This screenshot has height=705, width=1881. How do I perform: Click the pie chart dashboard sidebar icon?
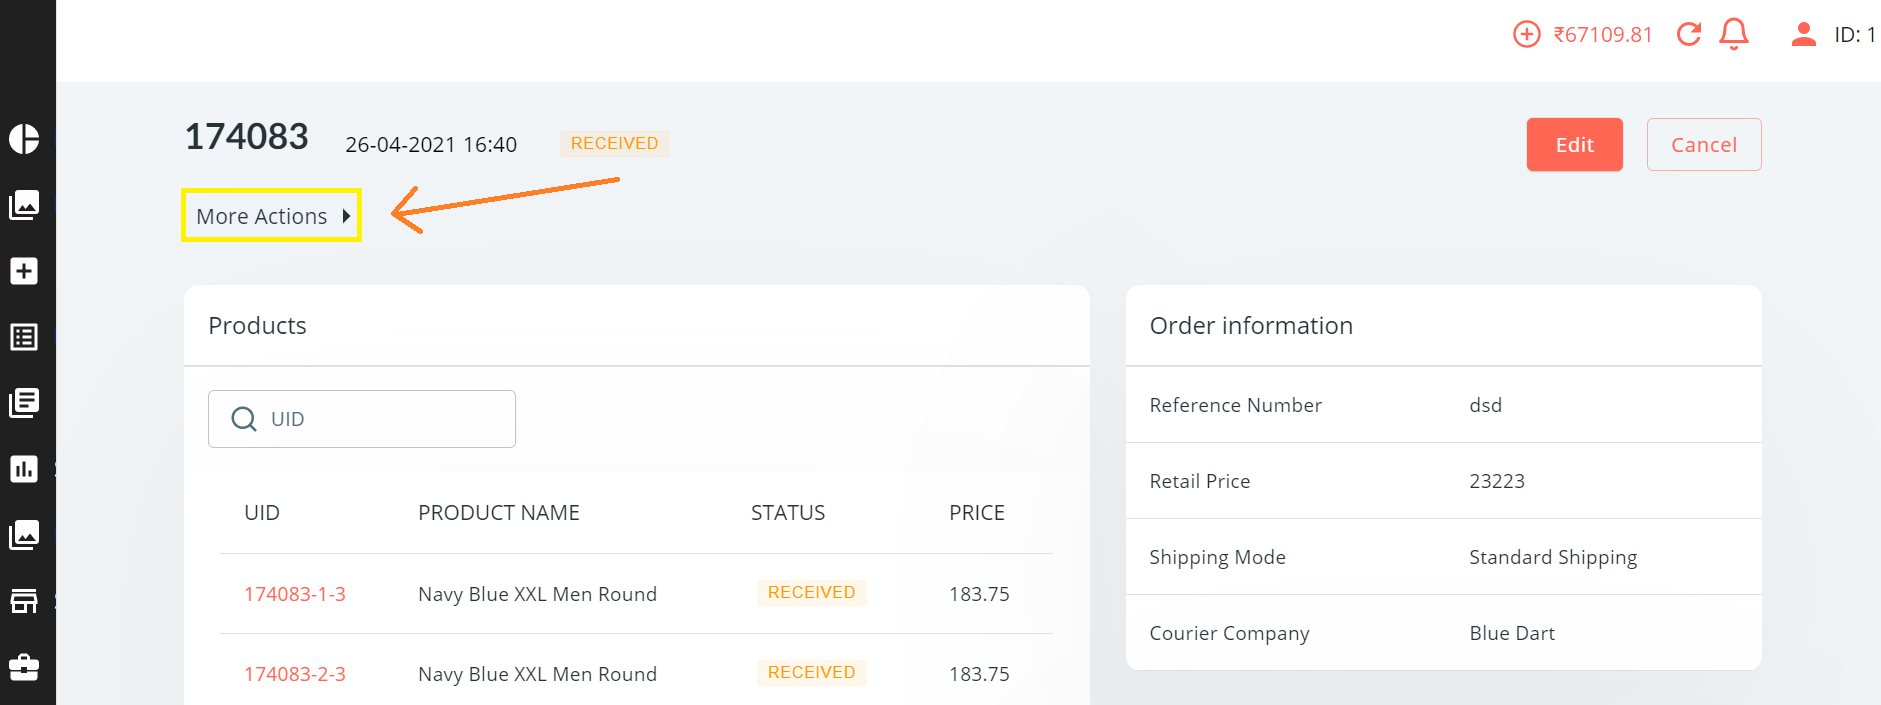[24, 139]
